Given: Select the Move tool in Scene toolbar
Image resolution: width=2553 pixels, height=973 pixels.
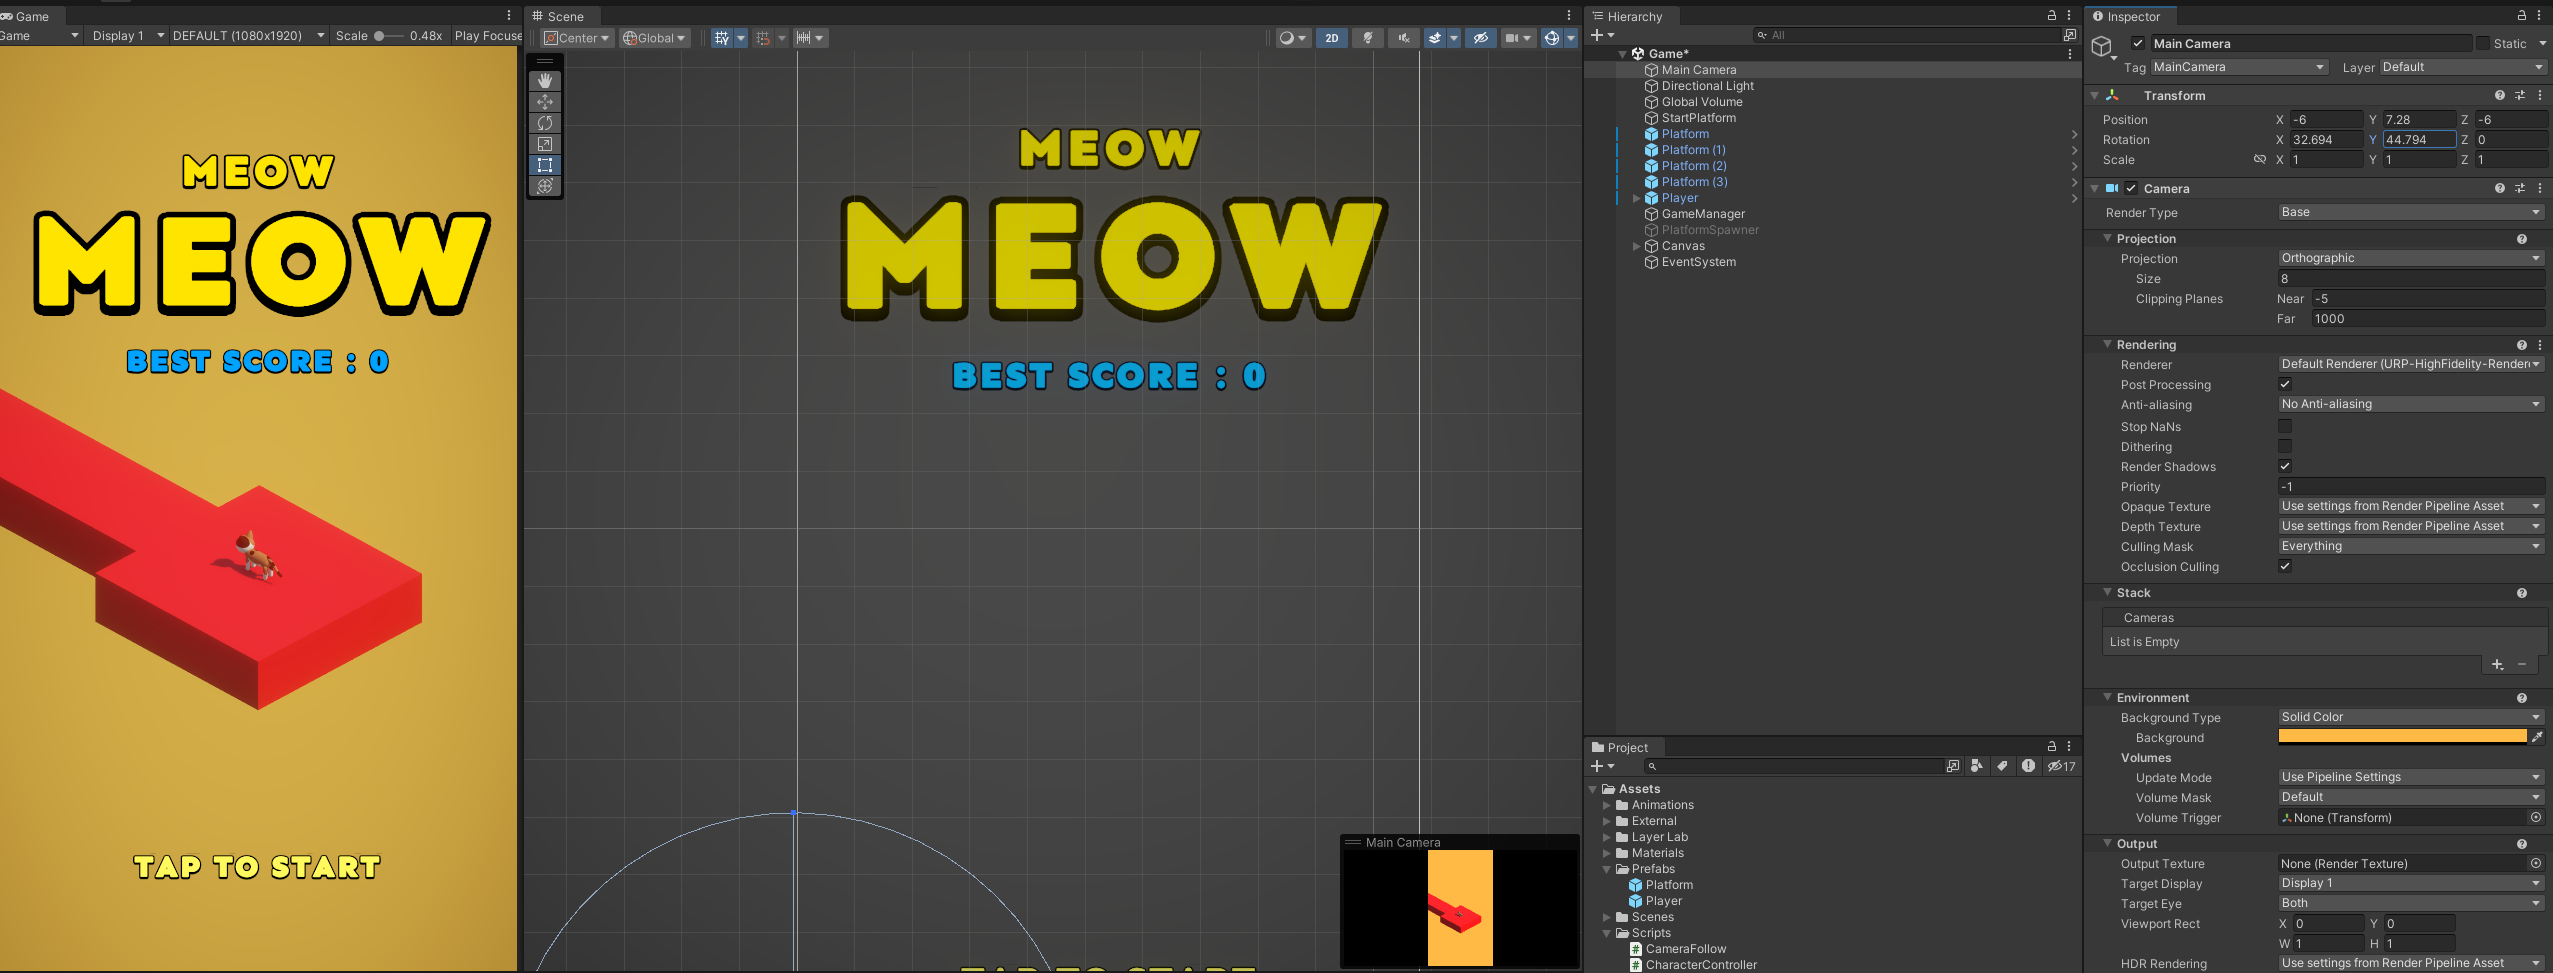Looking at the screenshot, I should [x=545, y=102].
